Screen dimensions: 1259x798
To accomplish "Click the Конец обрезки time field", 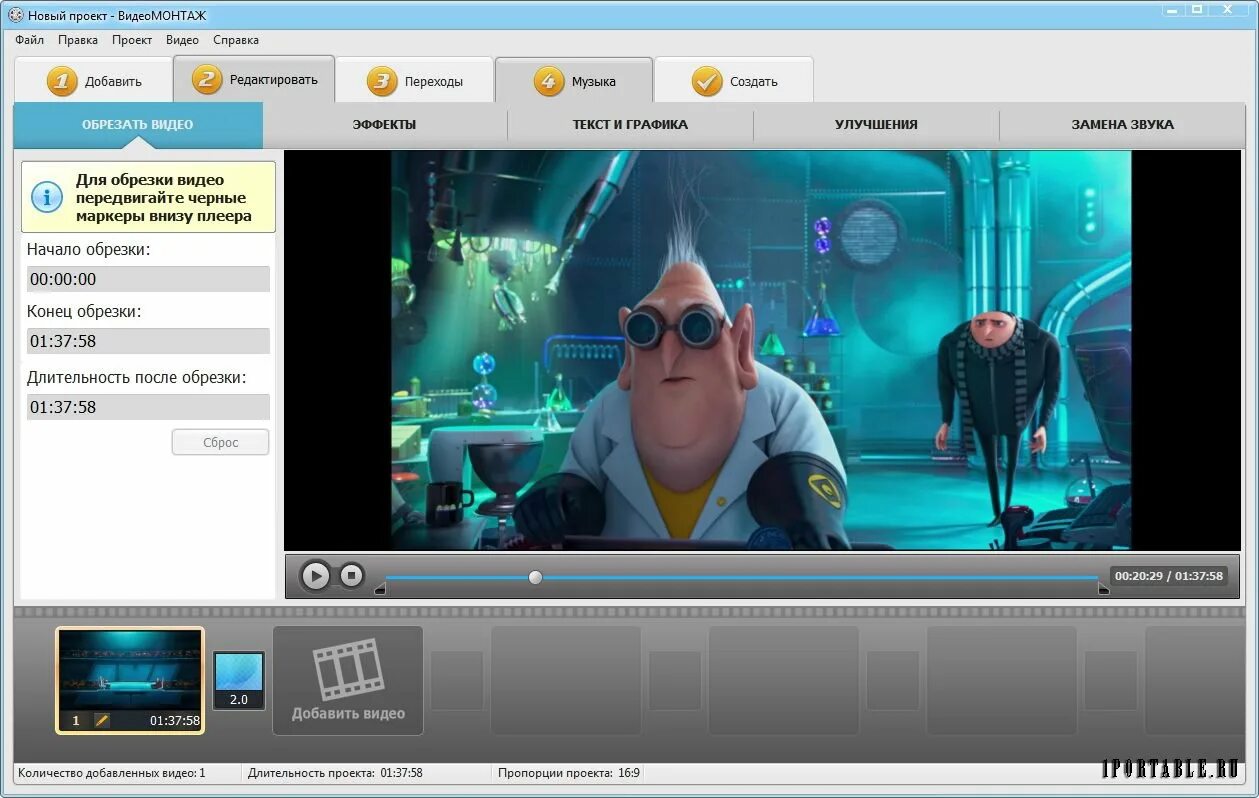I will point(148,341).
